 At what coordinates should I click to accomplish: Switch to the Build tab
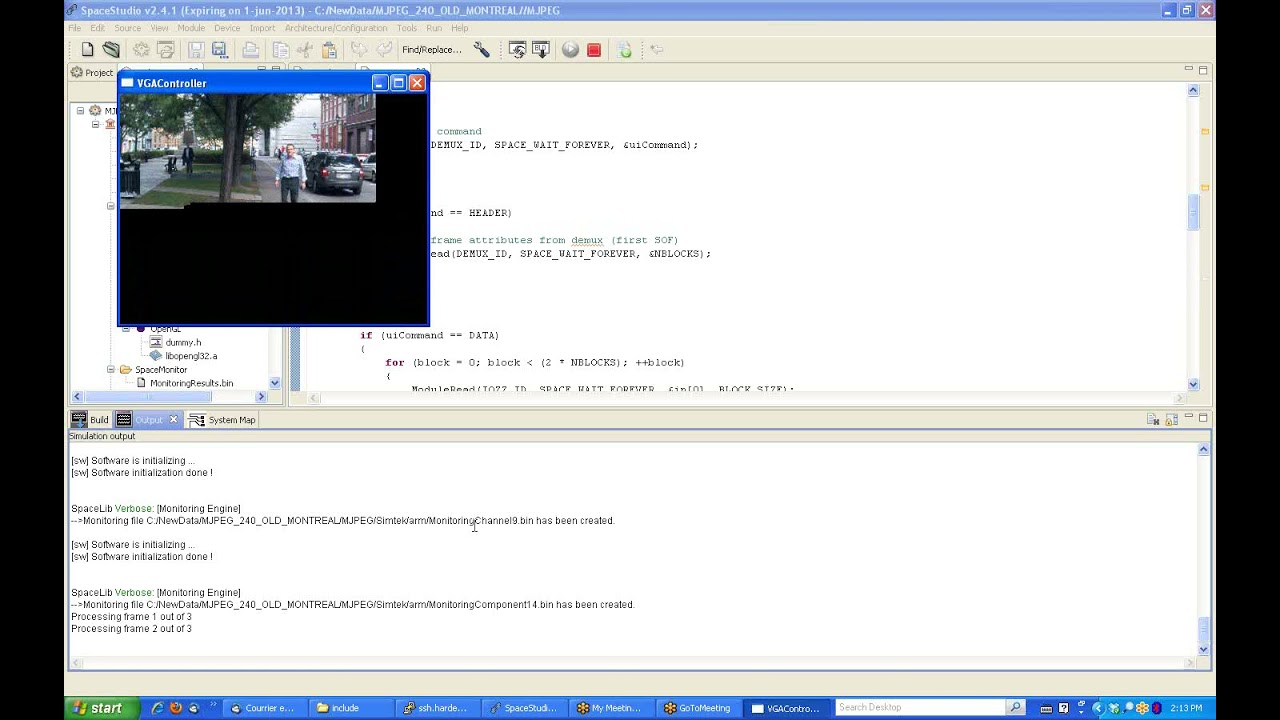[x=90, y=420]
